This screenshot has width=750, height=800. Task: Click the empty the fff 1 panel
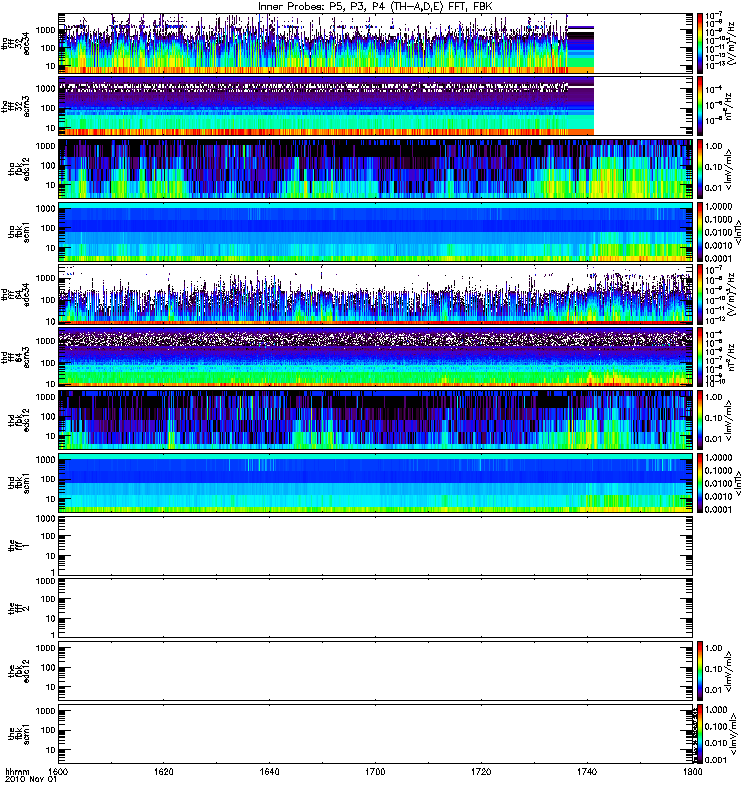coord(376,545)
